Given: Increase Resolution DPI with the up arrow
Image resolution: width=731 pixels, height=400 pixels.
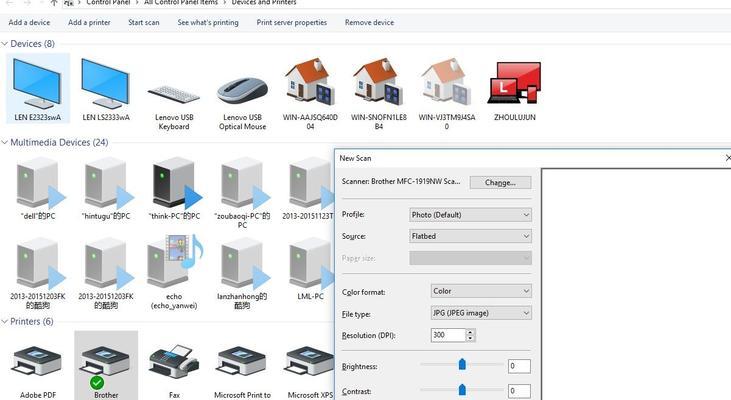Looking at the screenshot, I should click(470, 332).
